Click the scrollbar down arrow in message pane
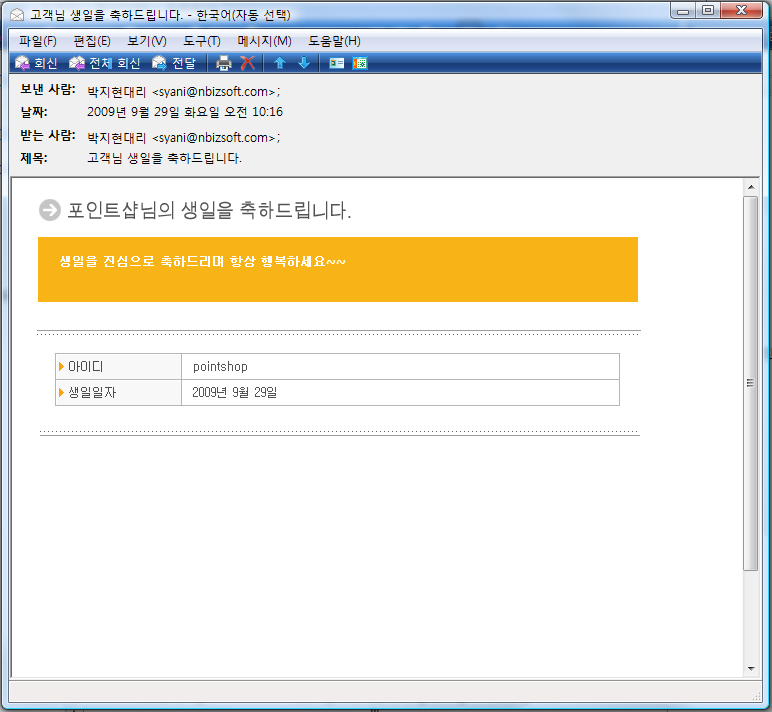772x712 pixels. [x=751, y=667]
